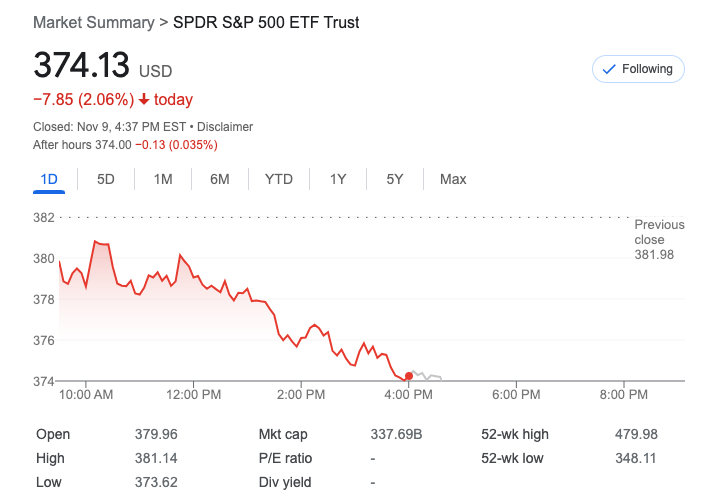Click the red down arrow icon
The width and height of the screenshot is (706, 504).
point(144,100)
